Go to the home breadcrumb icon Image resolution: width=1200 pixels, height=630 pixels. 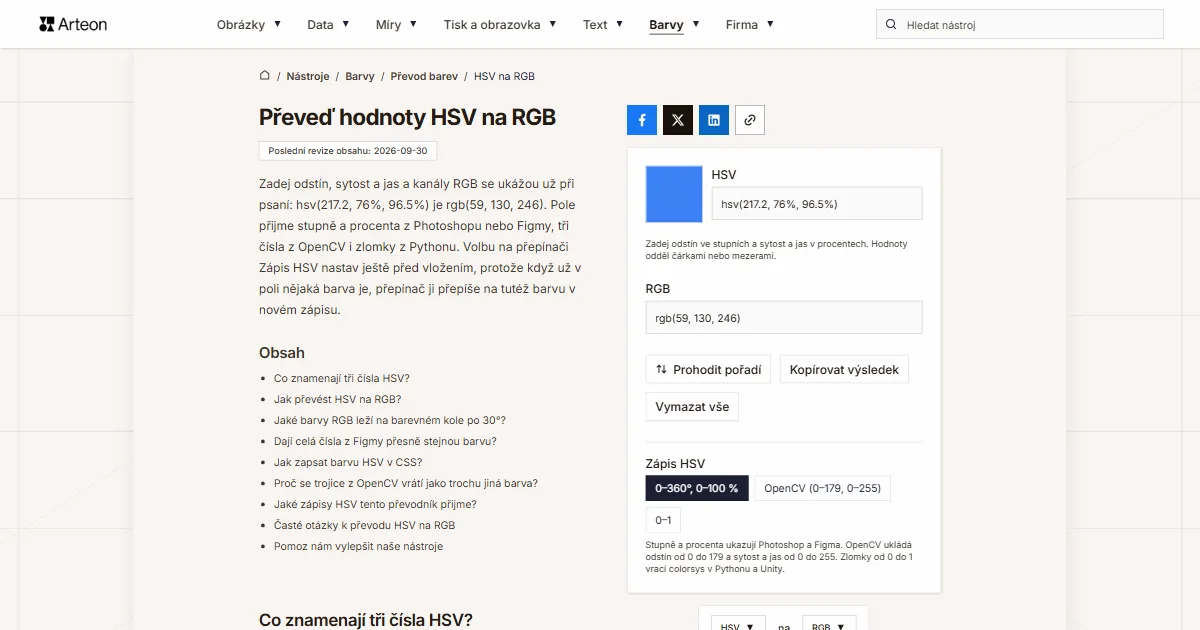265,76
